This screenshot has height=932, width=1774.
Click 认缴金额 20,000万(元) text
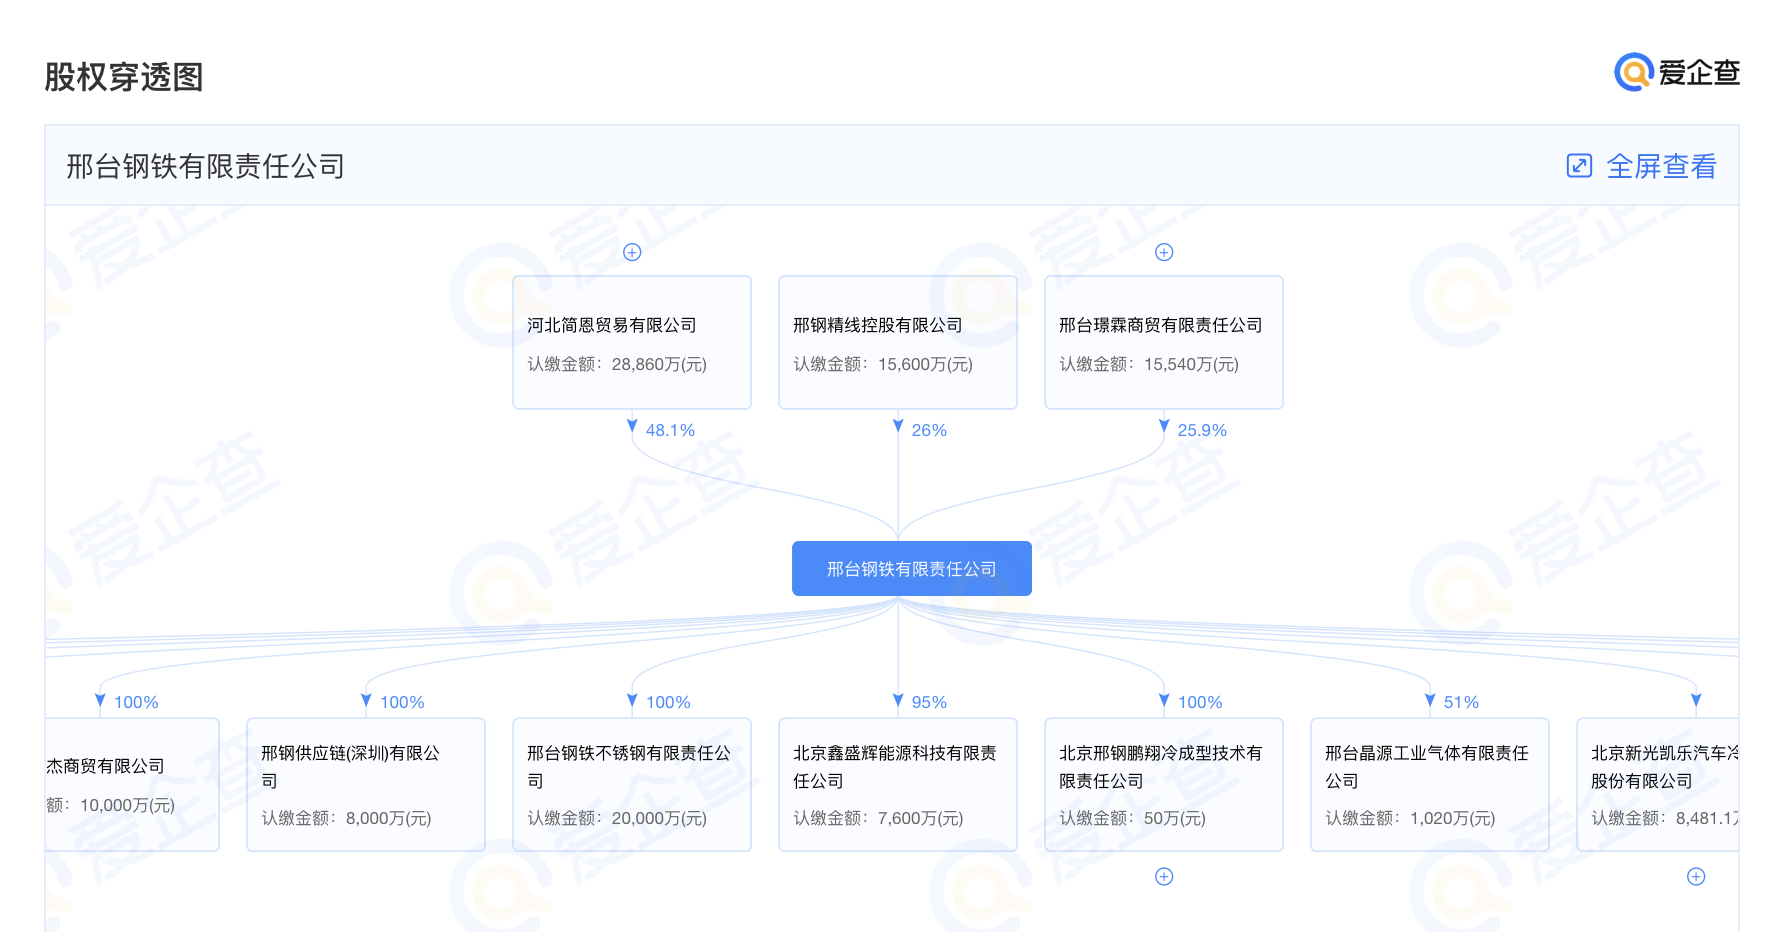617,818
